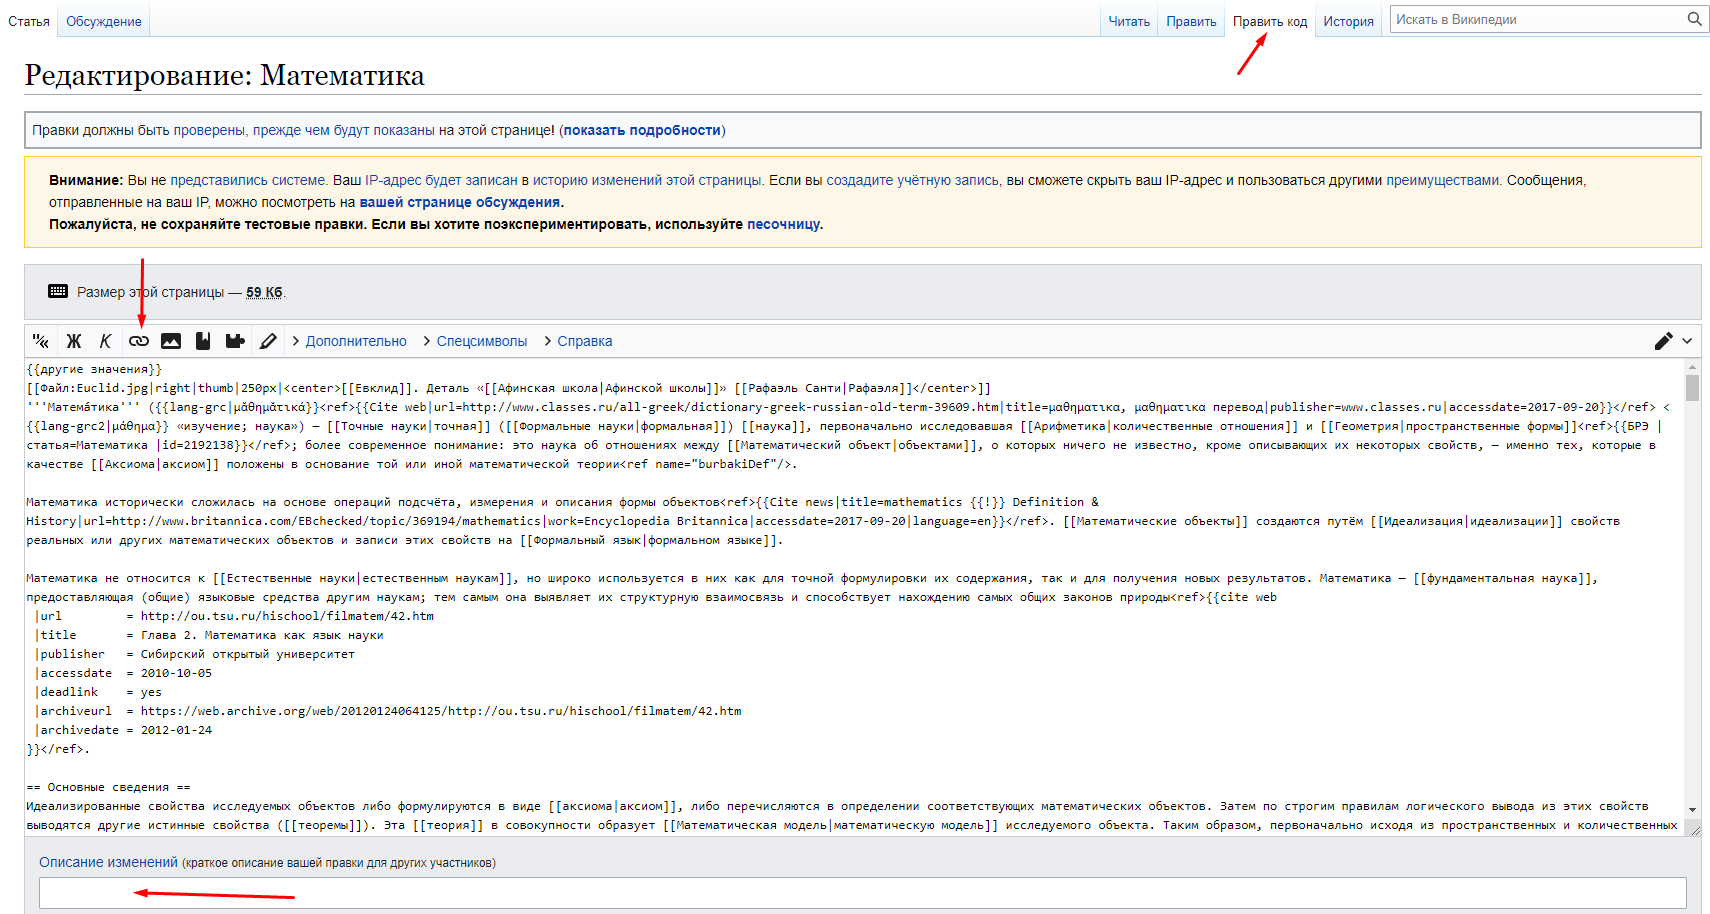Viewport: 1710px width, 914px height.
Task: Insert a link using the chain icon
Action: 139,341
